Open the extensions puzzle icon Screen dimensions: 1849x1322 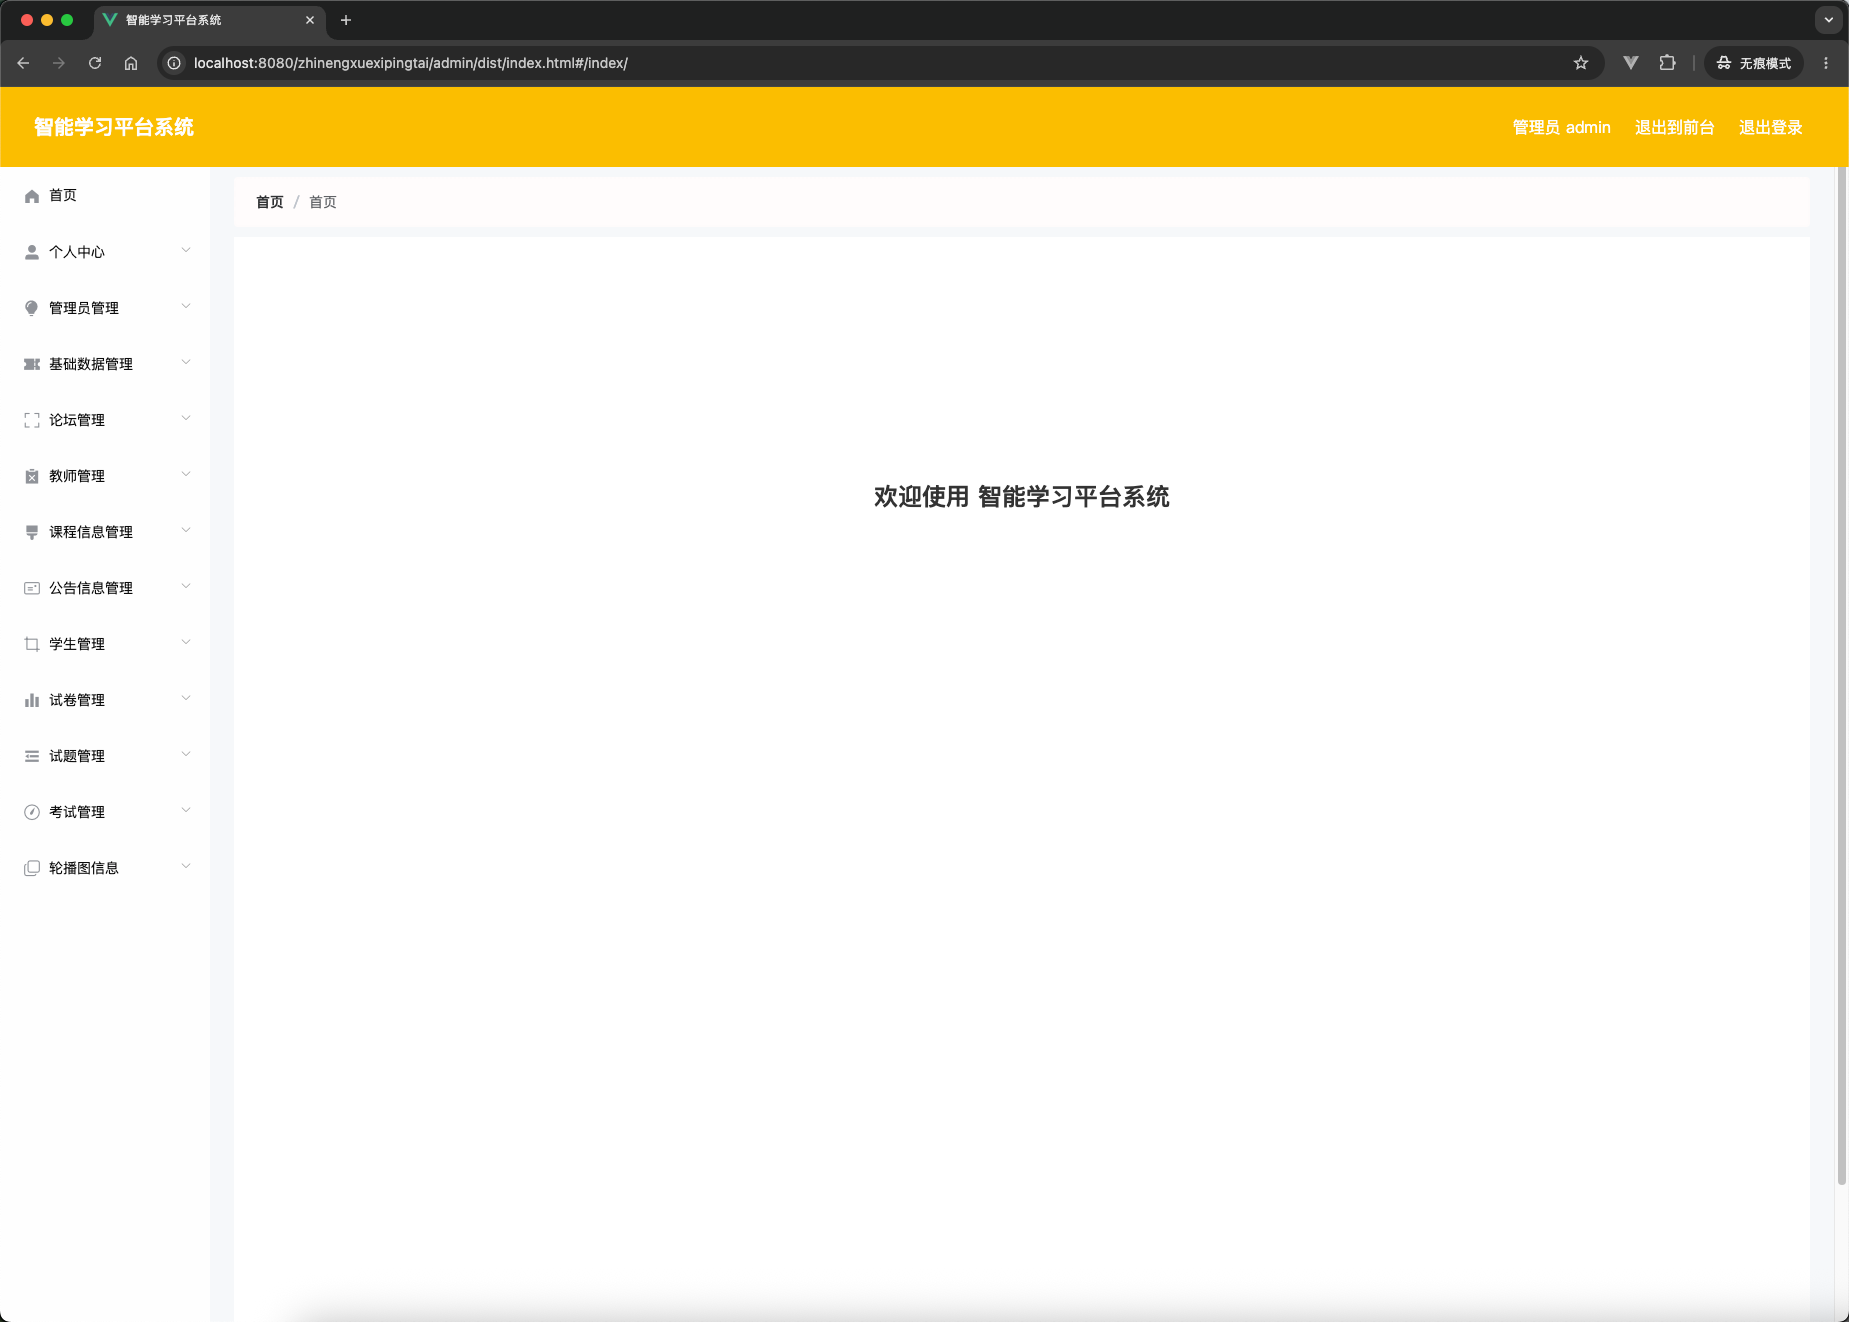click(1667, 63)
